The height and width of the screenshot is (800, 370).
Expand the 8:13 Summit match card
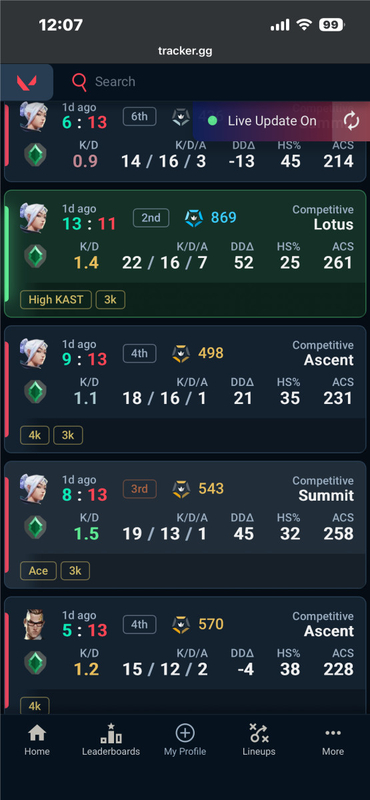pyautogui.click(x=185, y=525)
